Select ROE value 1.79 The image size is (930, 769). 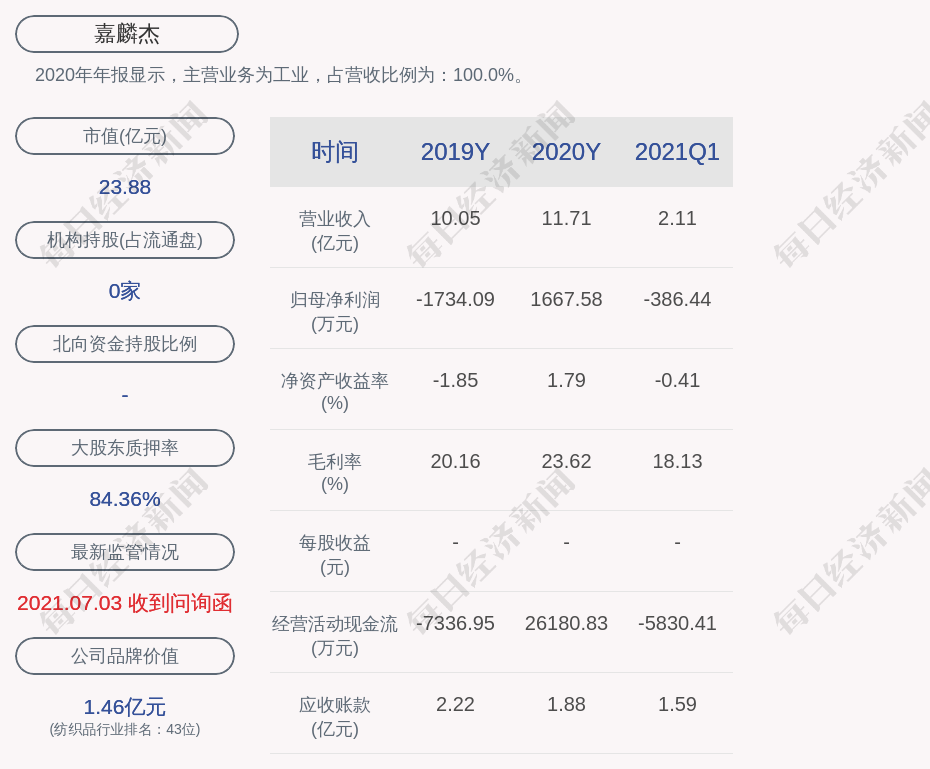tap(566, 380)
